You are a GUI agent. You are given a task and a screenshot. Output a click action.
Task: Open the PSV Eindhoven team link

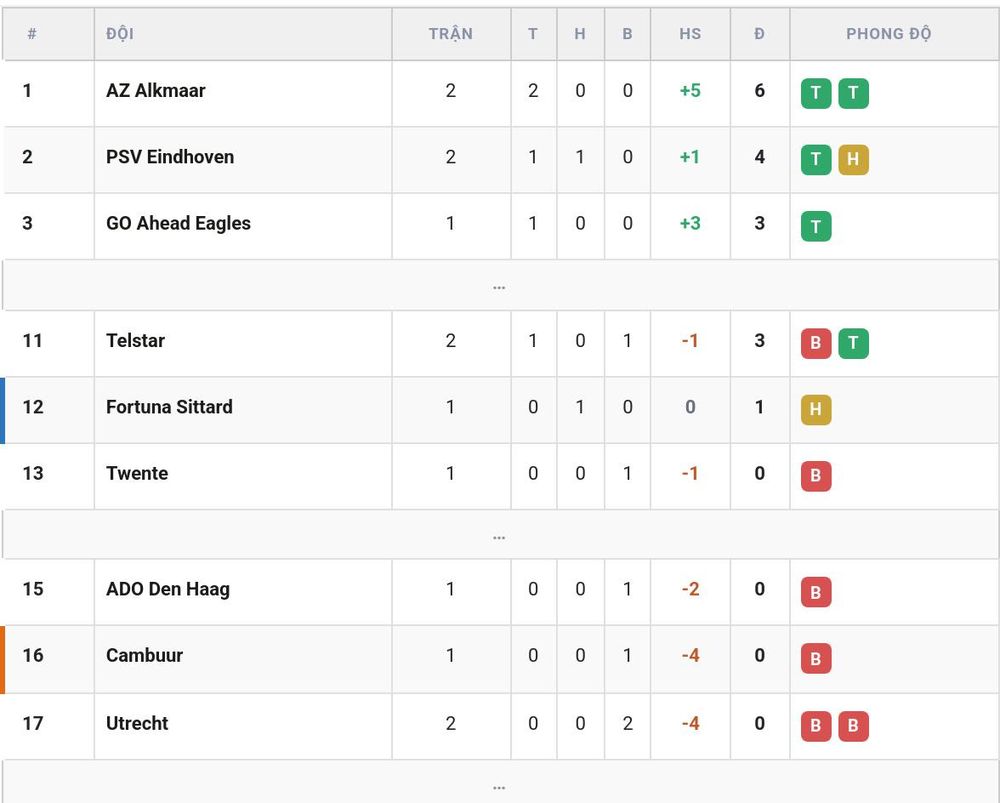[170, 157]
